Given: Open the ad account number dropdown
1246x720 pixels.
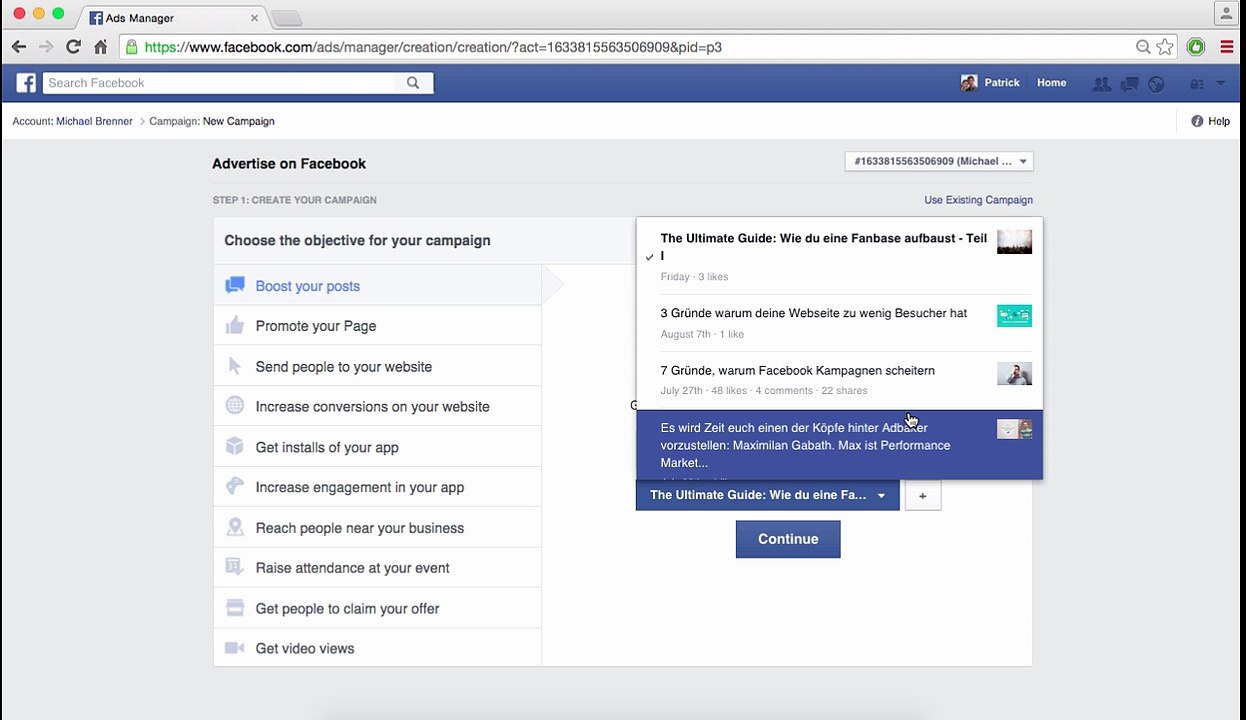Looking at the screenshot, I should coord(939,161).
